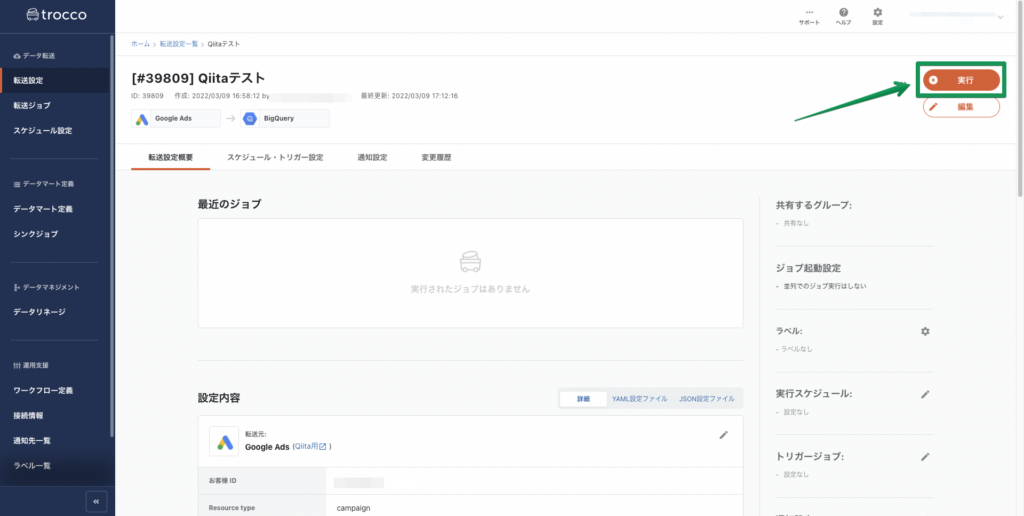The height and width of the screenshot is (516, 1024).
Task: Open the help question mark icon
Action: coord(843,15)
